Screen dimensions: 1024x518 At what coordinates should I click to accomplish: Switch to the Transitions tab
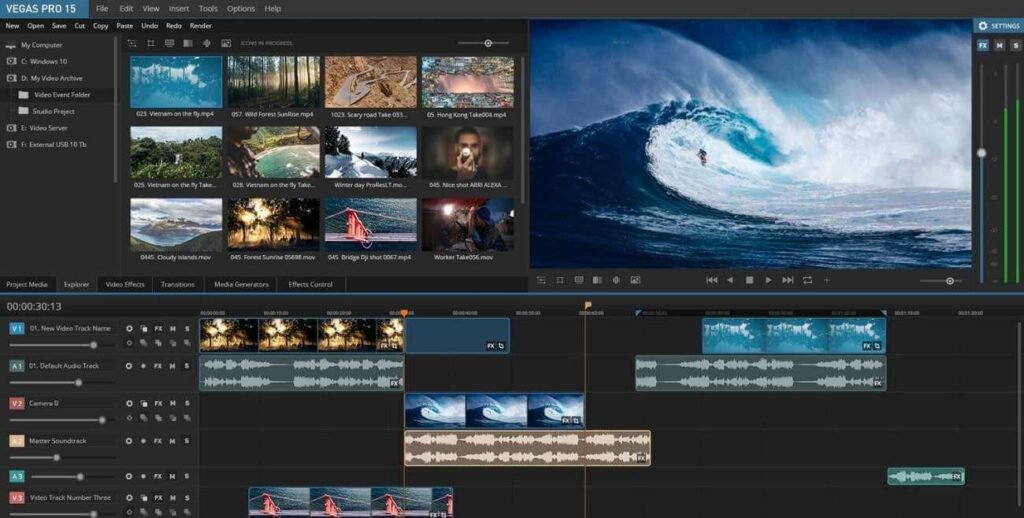point(178,285)
